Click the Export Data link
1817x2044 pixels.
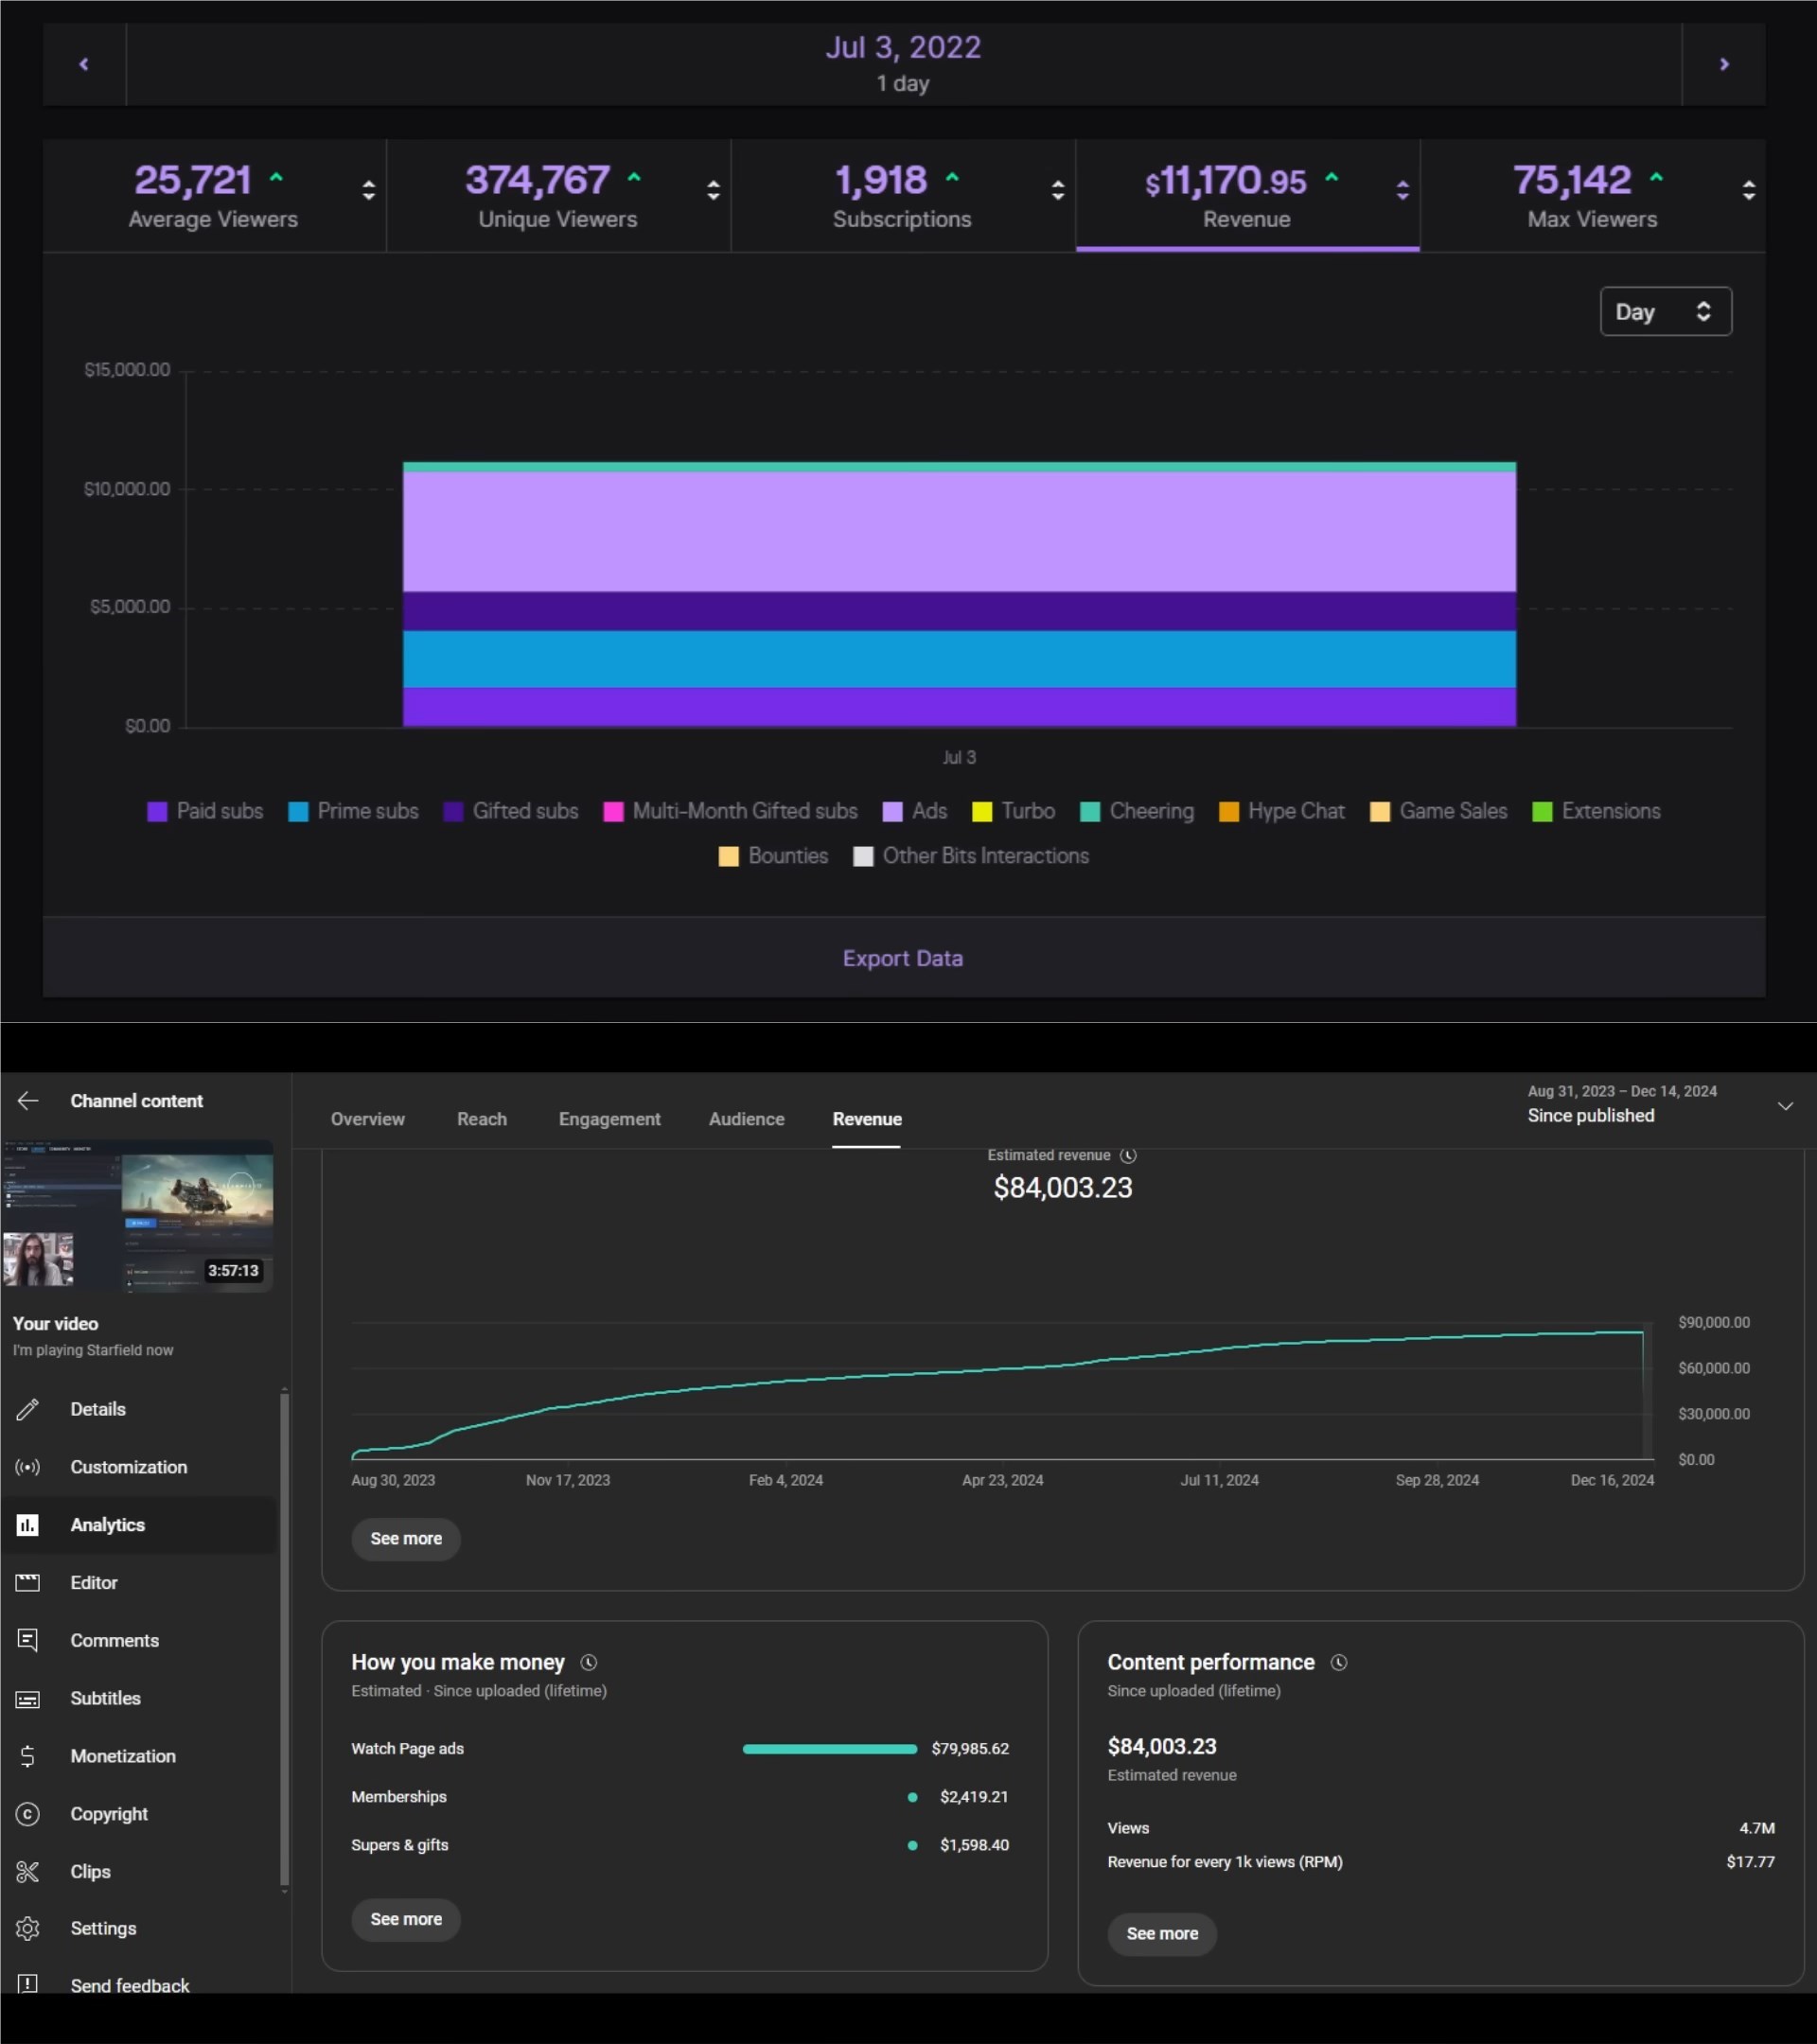click(902, 958)
